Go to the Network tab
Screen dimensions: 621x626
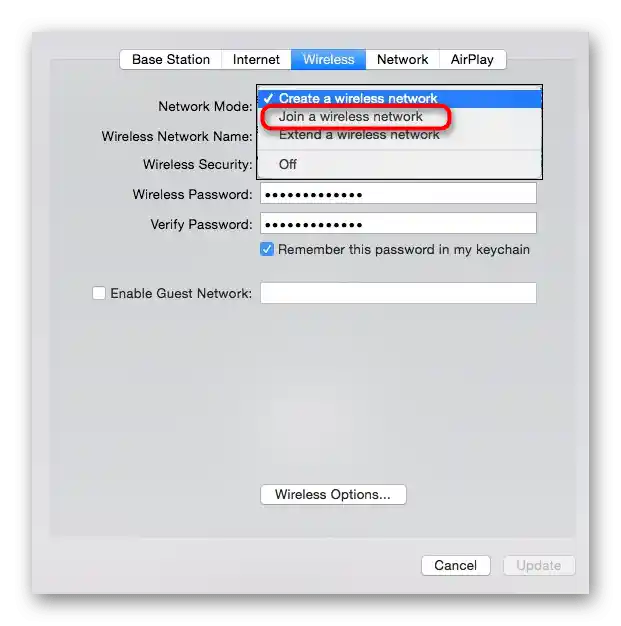(x=402, y=59)
